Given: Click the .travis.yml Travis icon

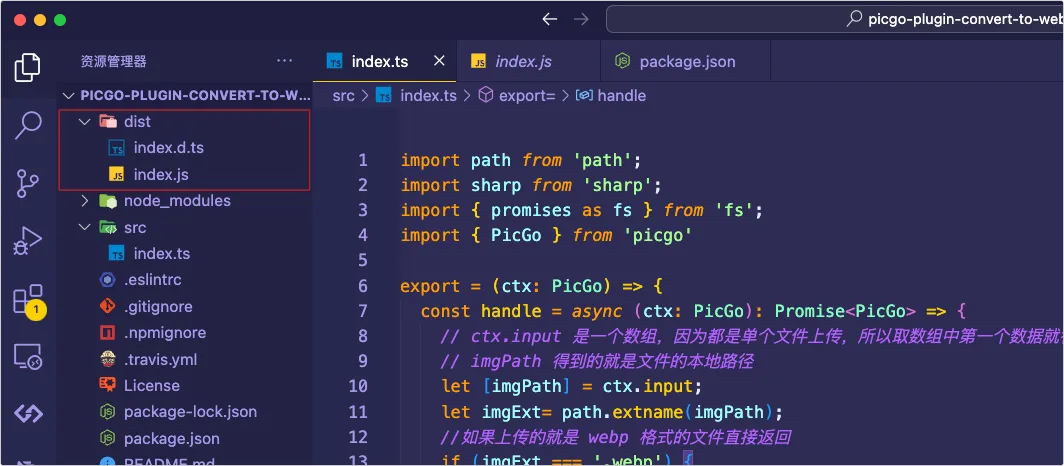Looking at the screenshot, I should 107,360.
